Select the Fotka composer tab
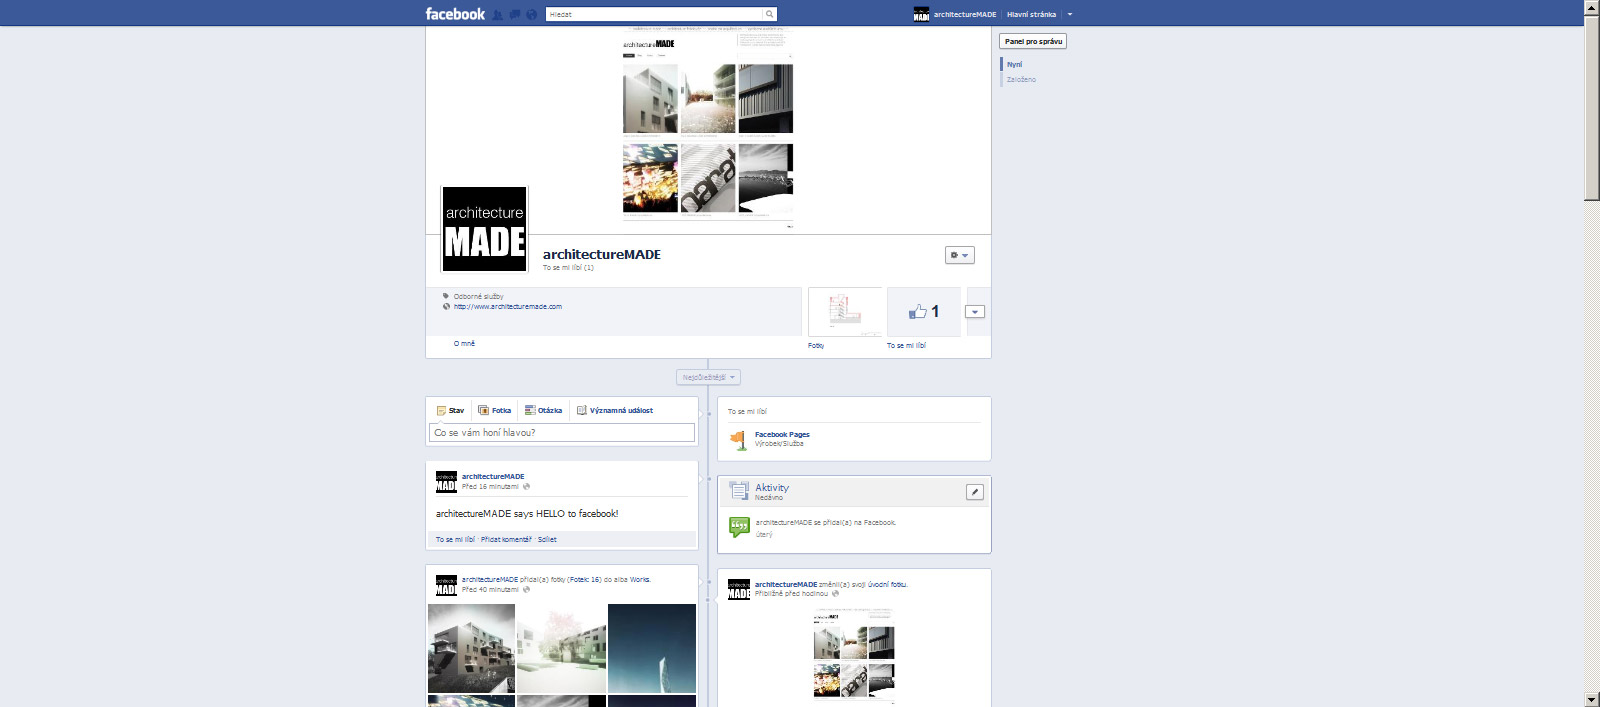Viewport: 1600px width, 707px height. click(x=494, y=410)
